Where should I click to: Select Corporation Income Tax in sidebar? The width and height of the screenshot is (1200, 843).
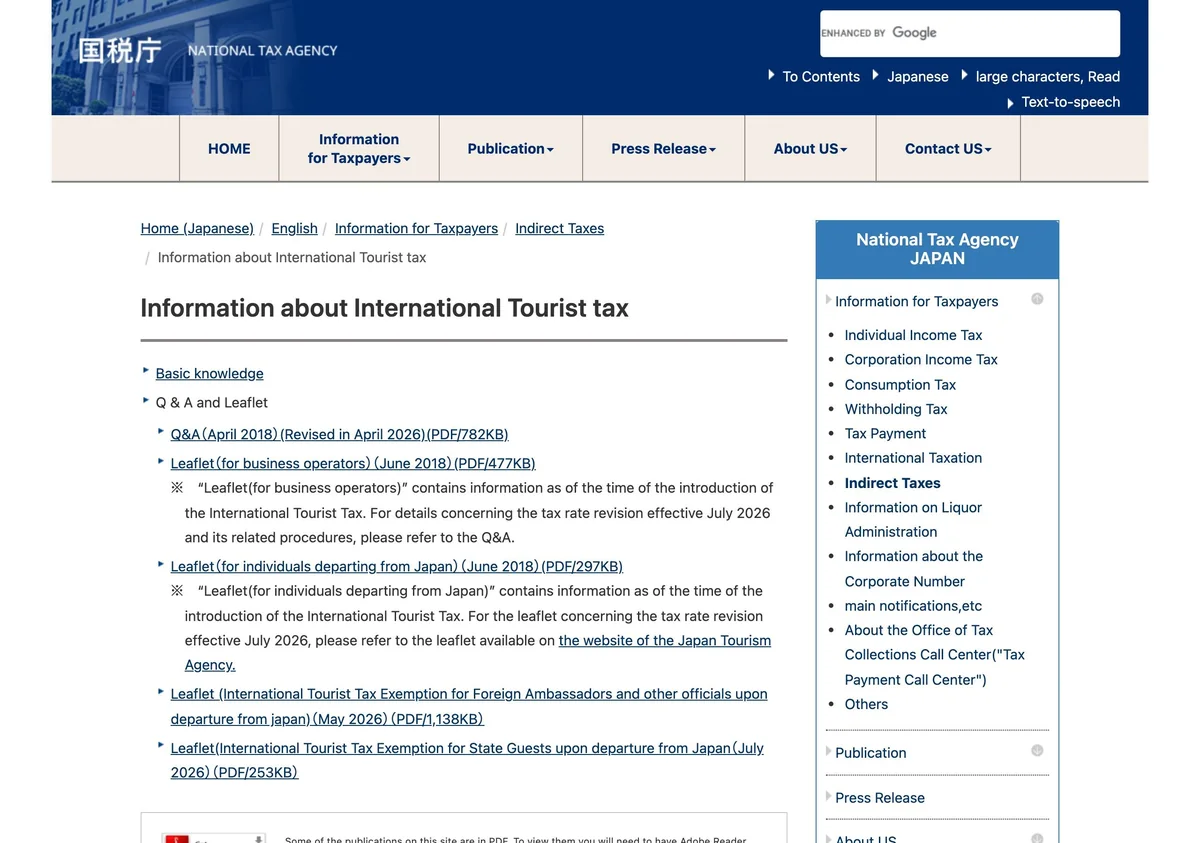pyautogui.click(x=921, y=359)
